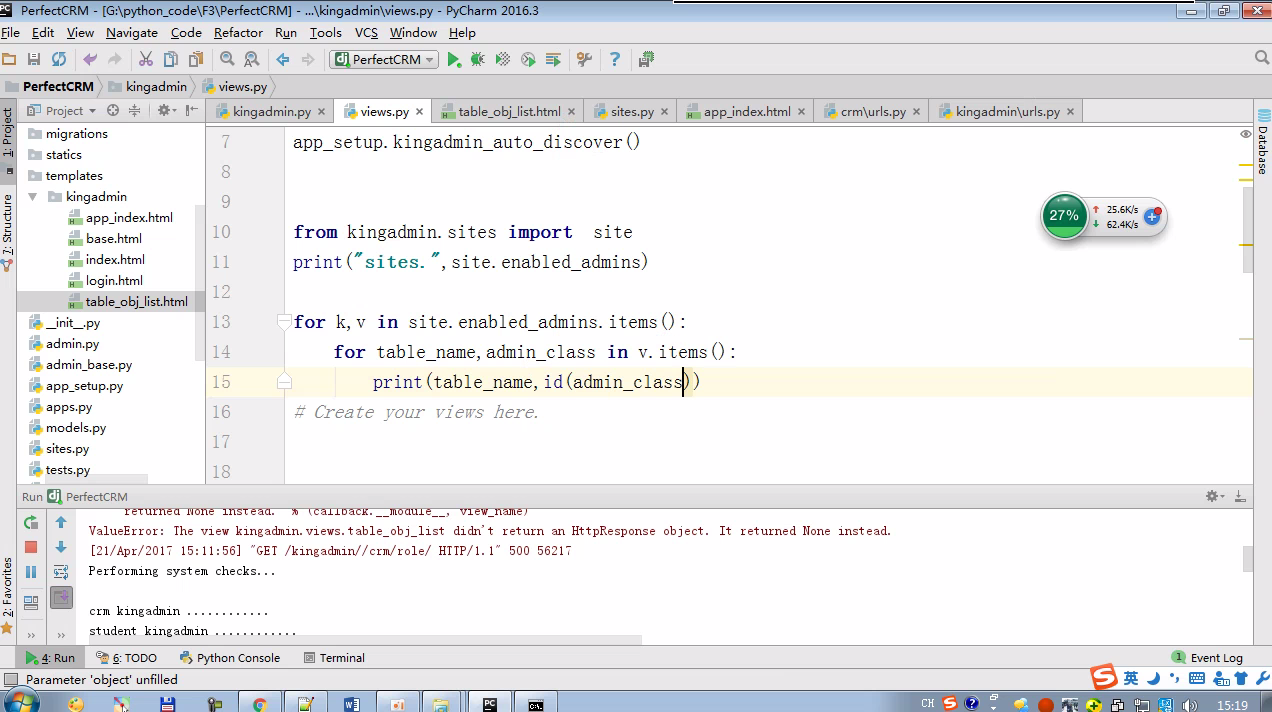1272x712 pixels.
Task: Open the Find magnifier icon in toolbar
Action: click(x=227, y=60)
